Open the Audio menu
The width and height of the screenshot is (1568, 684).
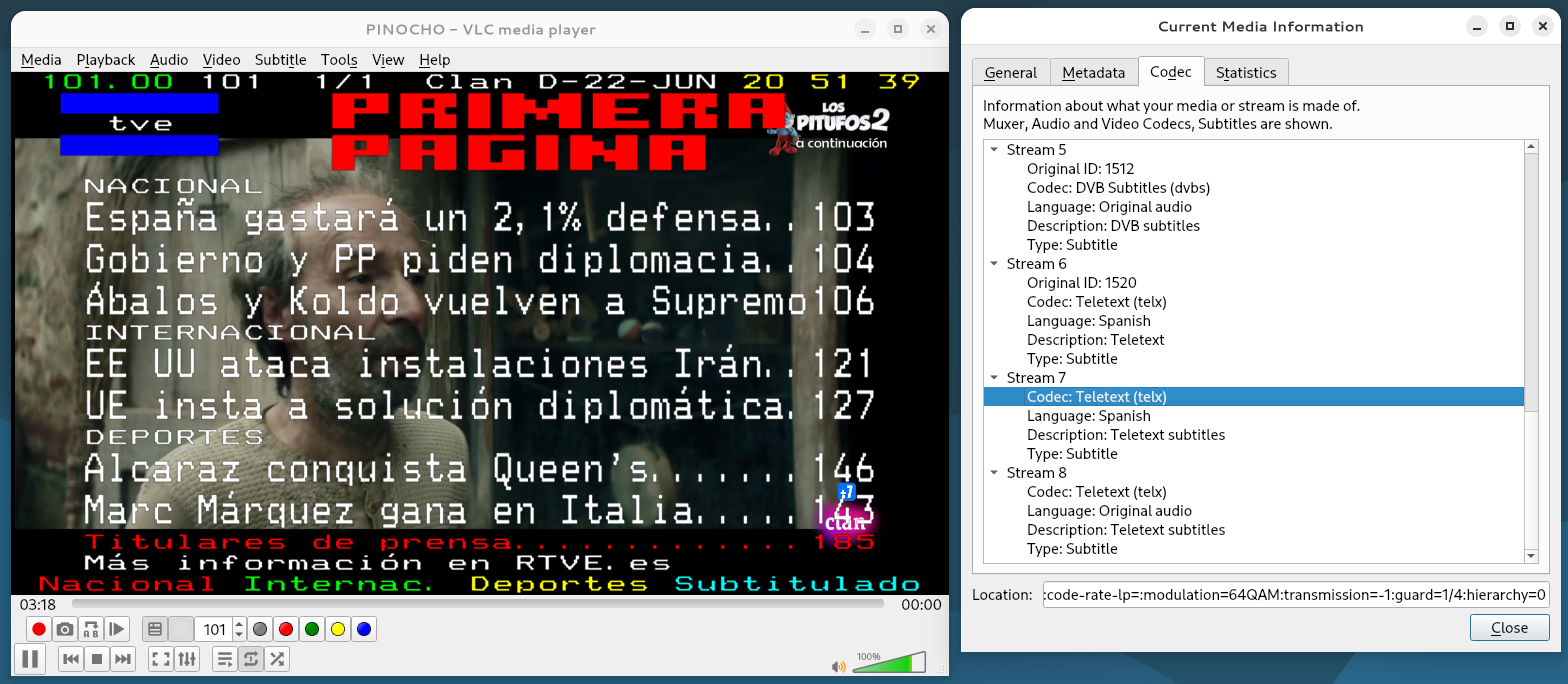coord(170,60)
